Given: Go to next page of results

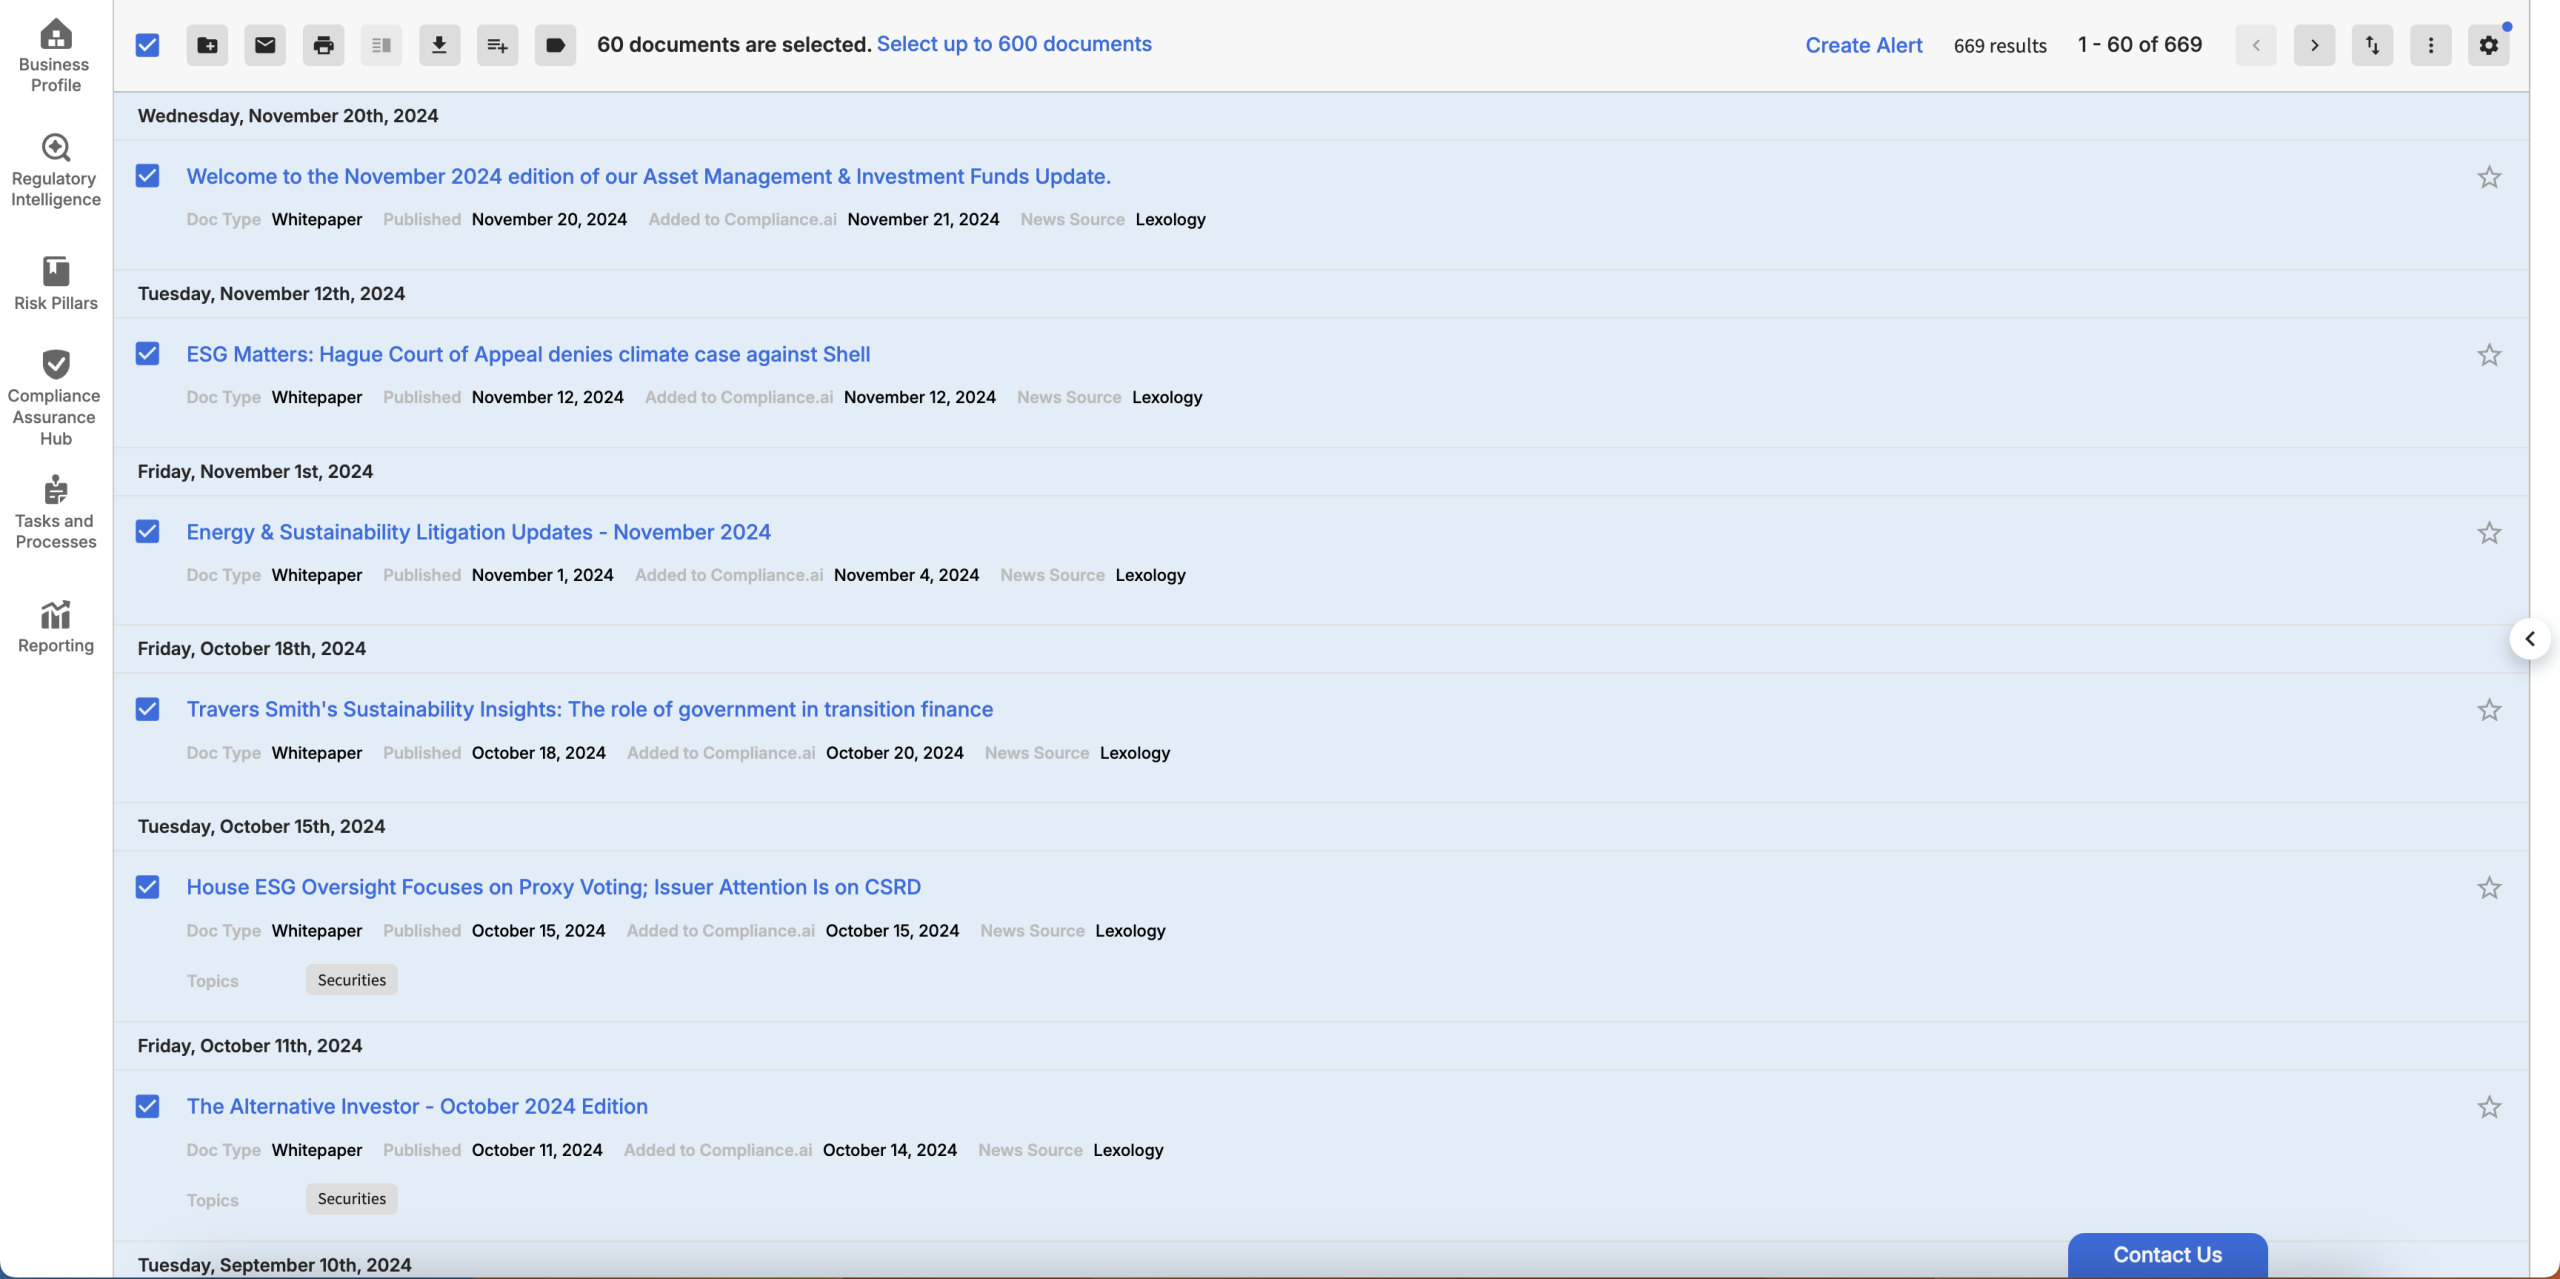Looking at the screenshot, I should [2314, 45].
